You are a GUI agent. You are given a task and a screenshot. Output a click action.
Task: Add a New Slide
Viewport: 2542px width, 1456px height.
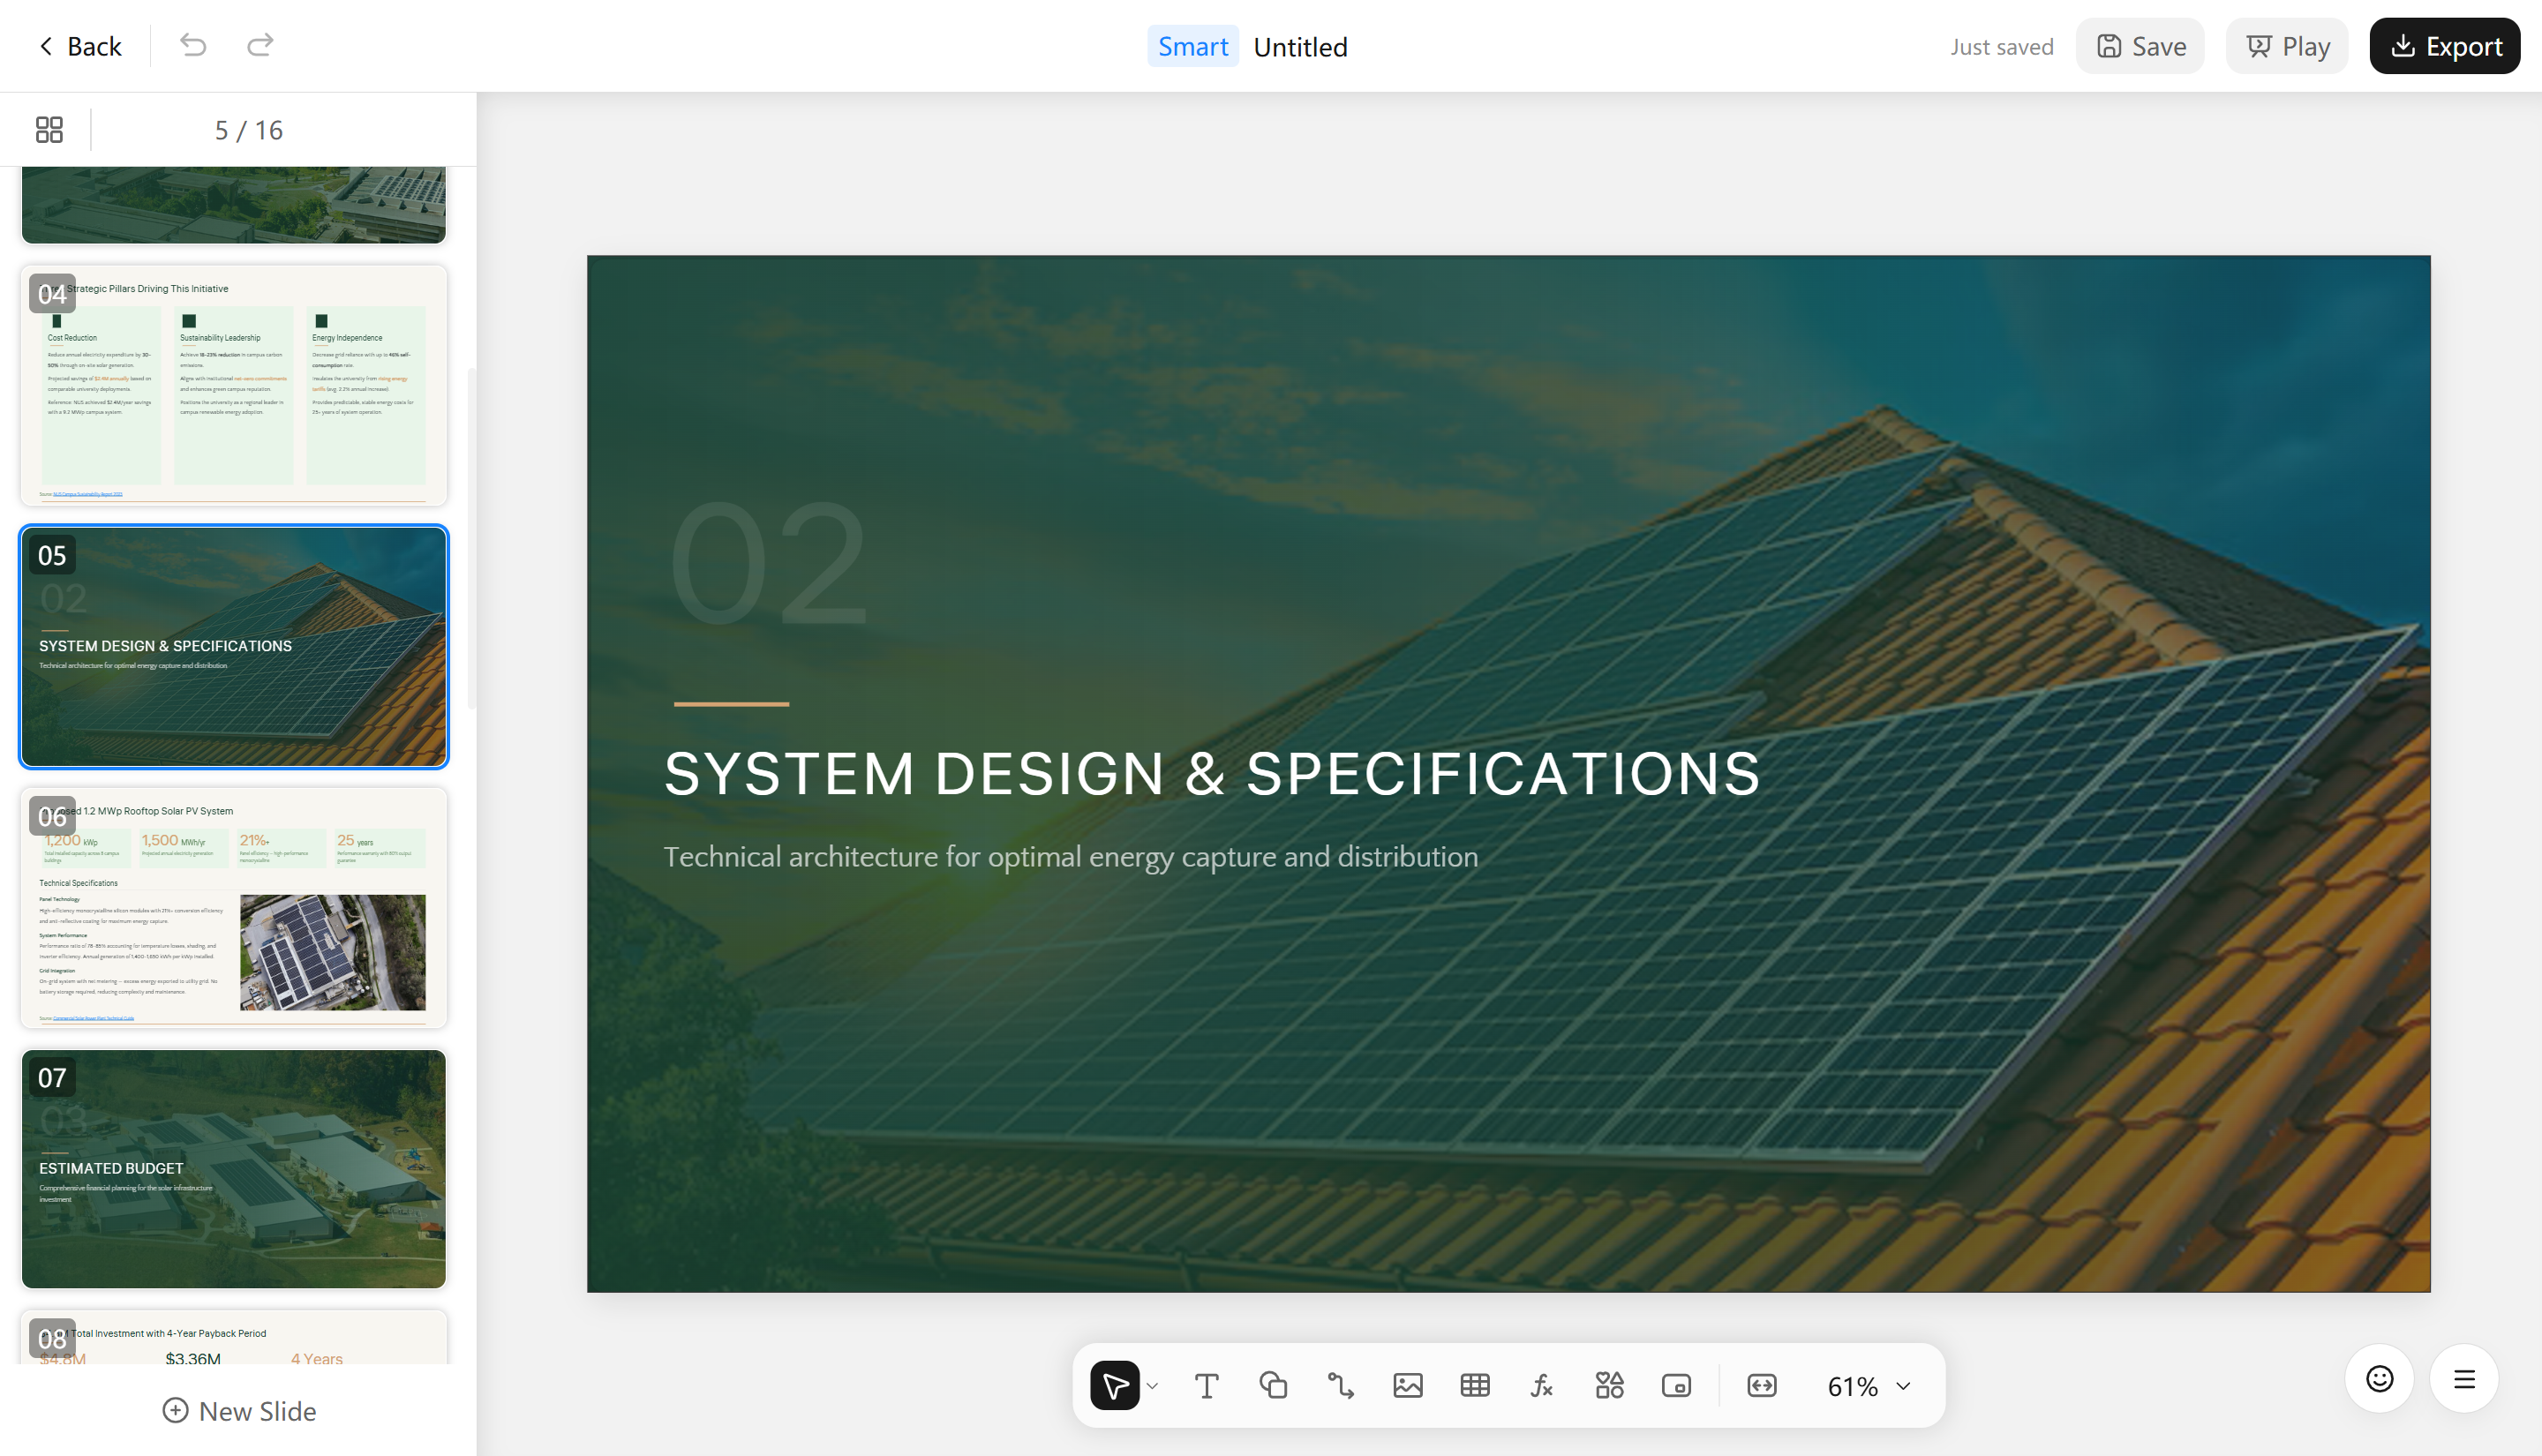pyautogui.click(x=239, y=1411)
